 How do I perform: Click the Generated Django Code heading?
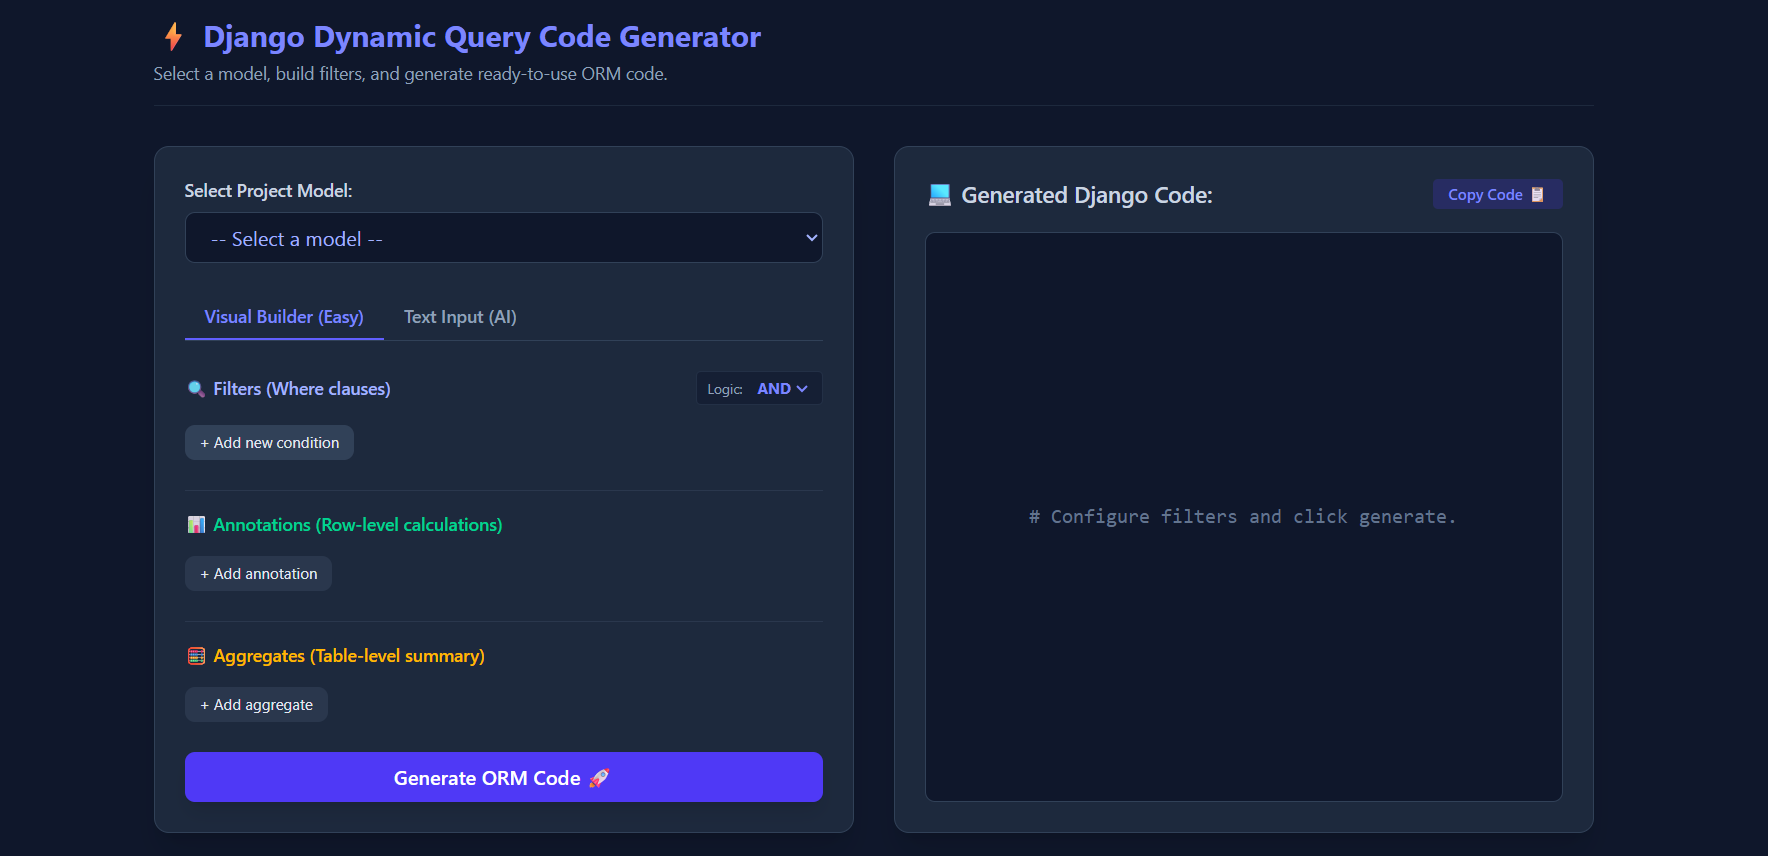(1087, 195)
